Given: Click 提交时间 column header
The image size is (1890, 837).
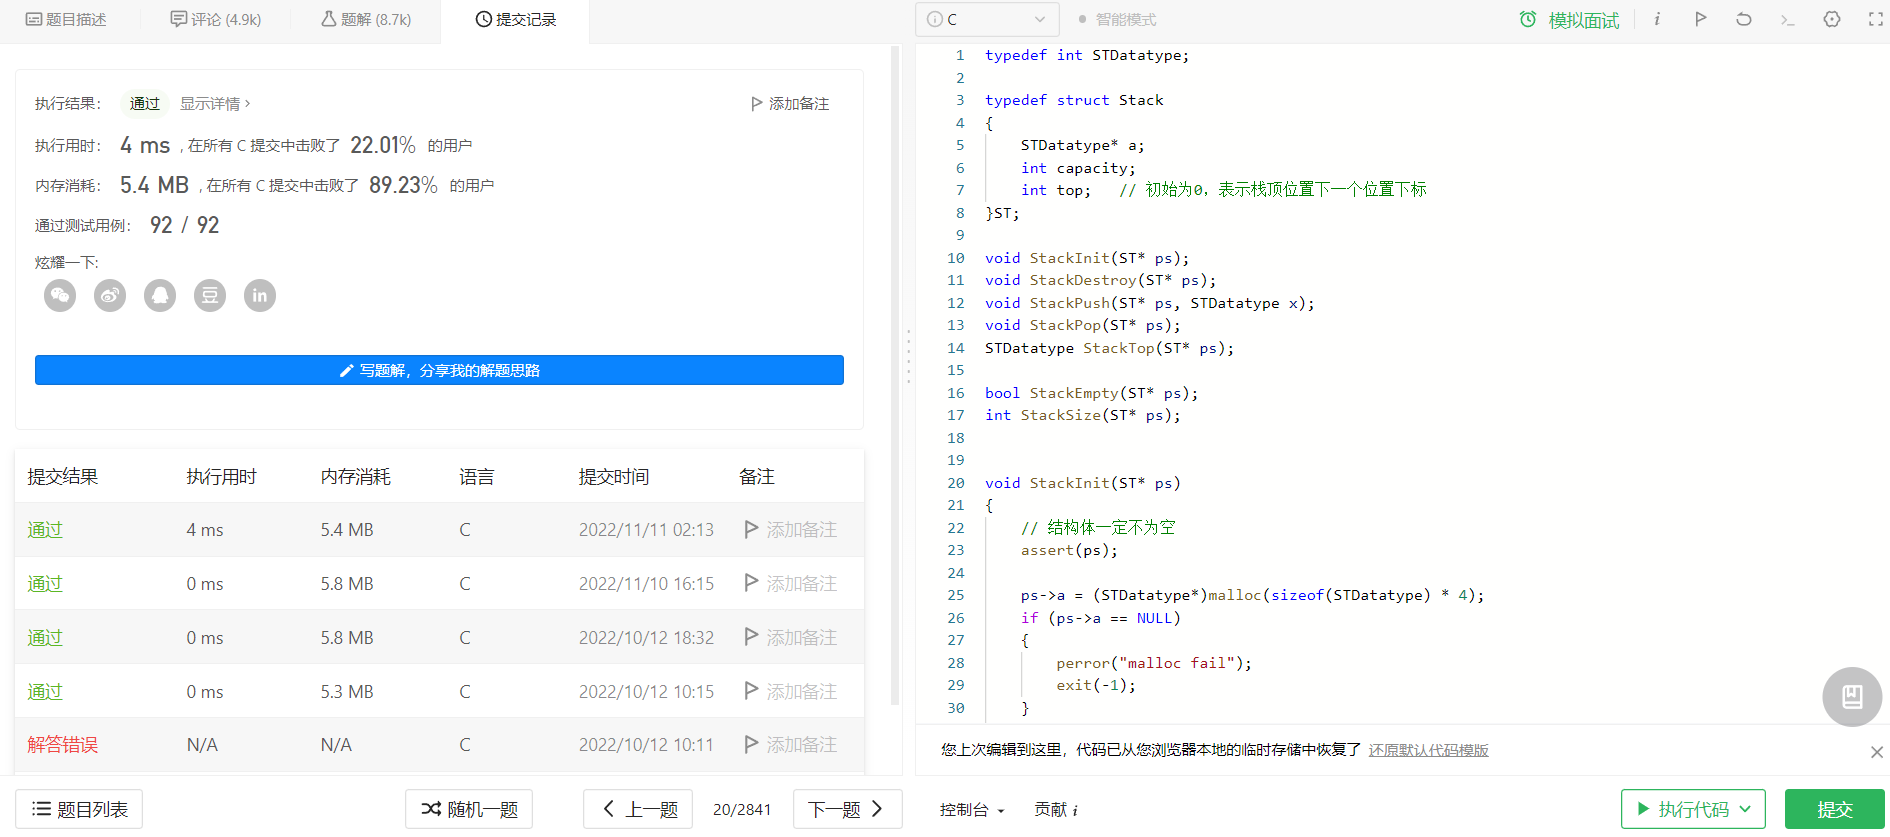Looking at the screenshot, I should tap(613, 477).
